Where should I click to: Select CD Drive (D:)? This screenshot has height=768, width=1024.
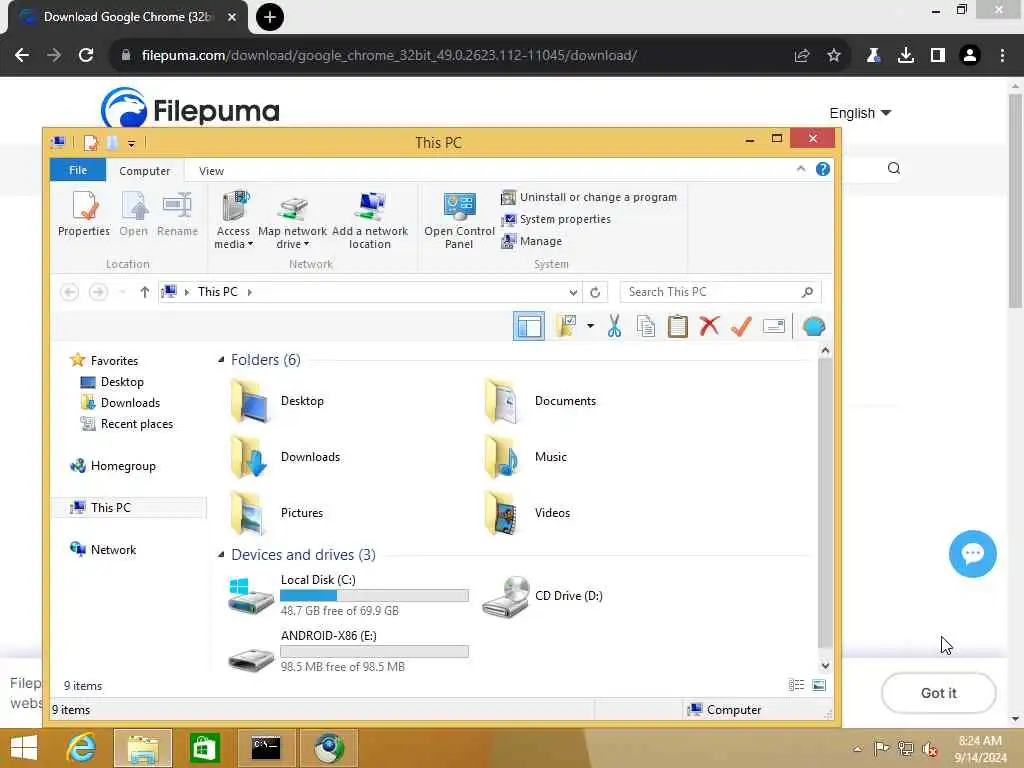[543, 596]
